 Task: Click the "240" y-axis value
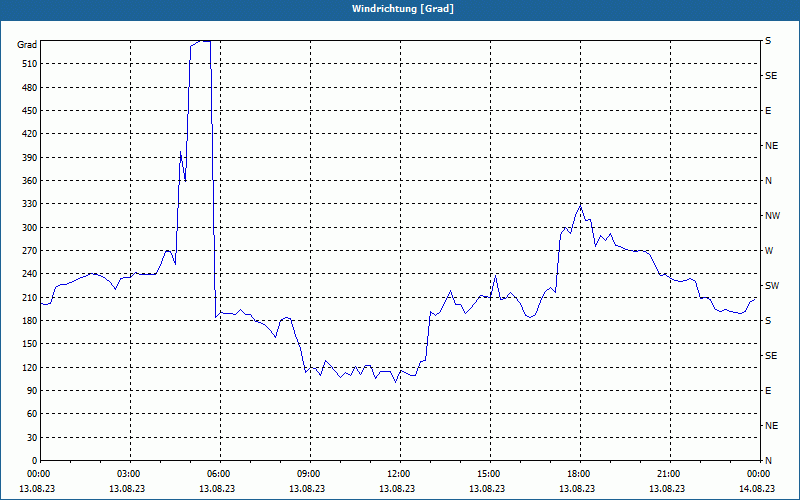click(29, 274)
